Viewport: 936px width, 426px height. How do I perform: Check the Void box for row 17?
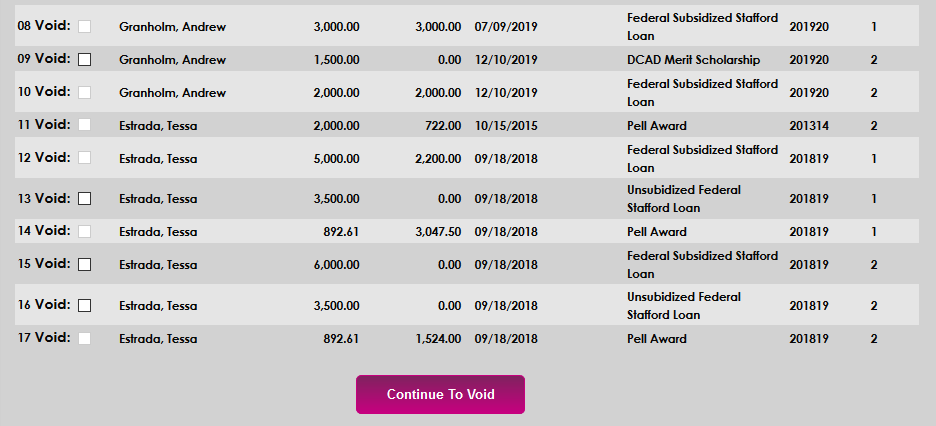point(85,338)
